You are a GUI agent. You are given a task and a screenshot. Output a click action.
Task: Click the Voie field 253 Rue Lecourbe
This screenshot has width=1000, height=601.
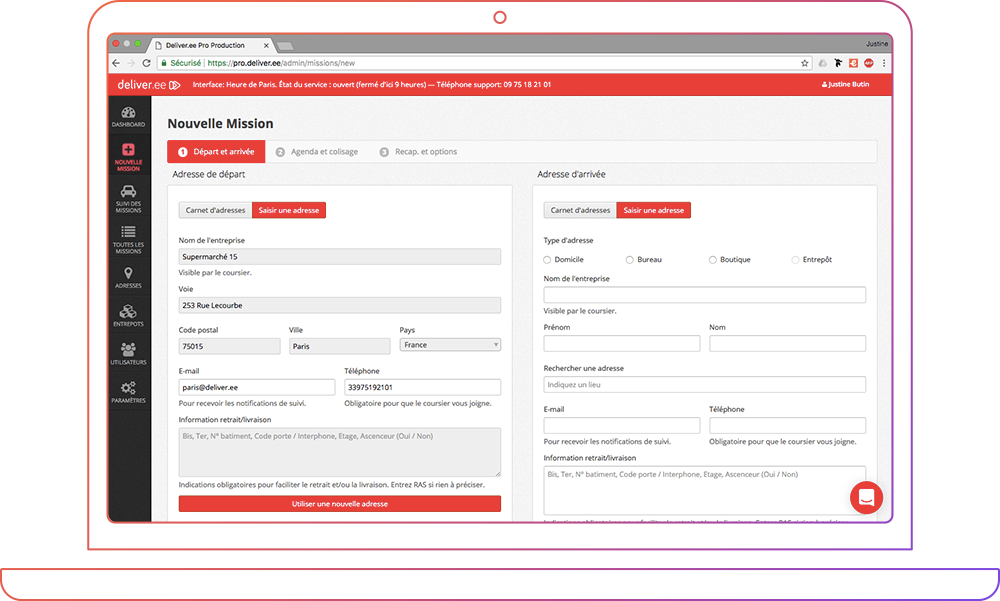[340, 305]
